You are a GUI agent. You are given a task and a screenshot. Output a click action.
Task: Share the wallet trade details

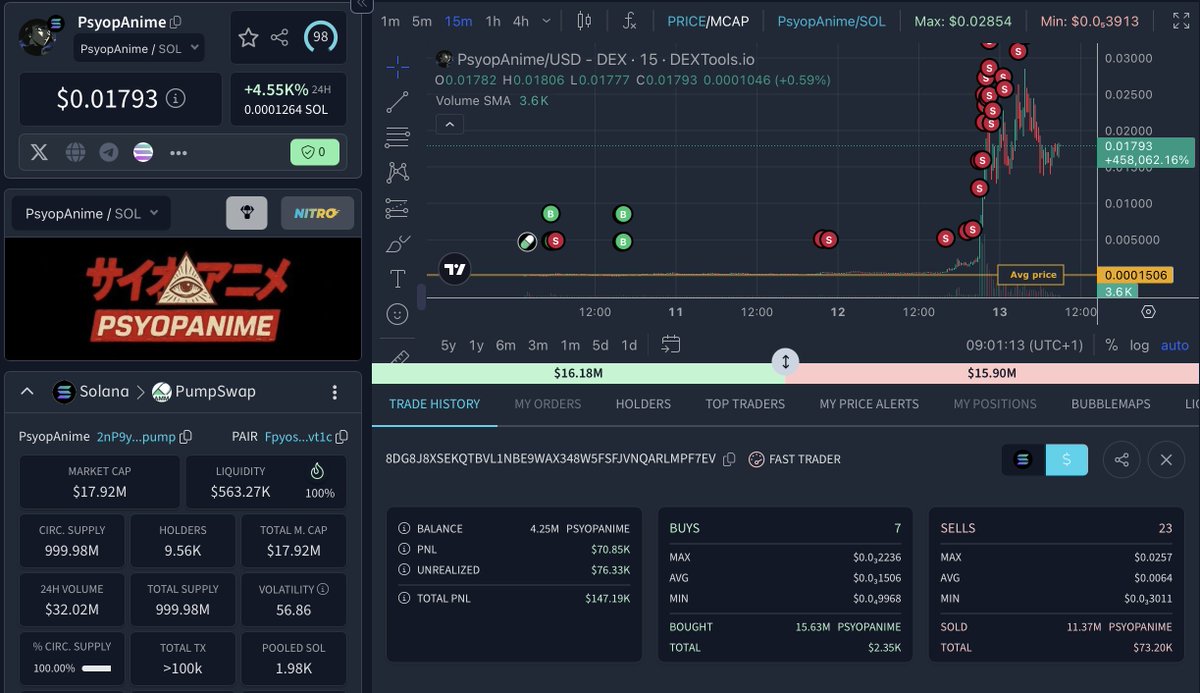click(x=1122, y=459)
